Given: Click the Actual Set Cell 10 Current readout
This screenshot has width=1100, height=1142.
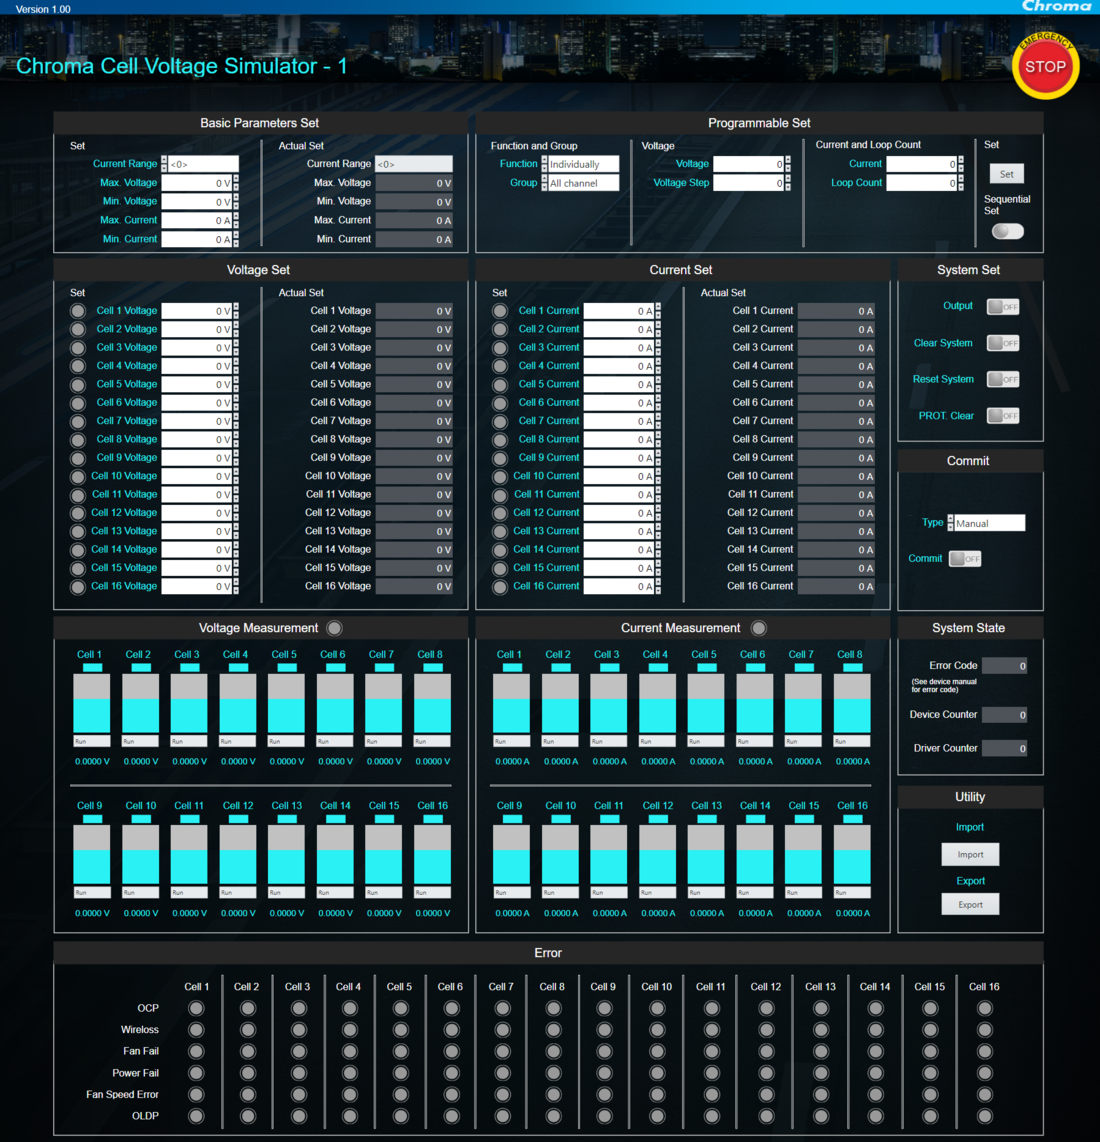Looking at the screenshot, I should pos(836,476).
